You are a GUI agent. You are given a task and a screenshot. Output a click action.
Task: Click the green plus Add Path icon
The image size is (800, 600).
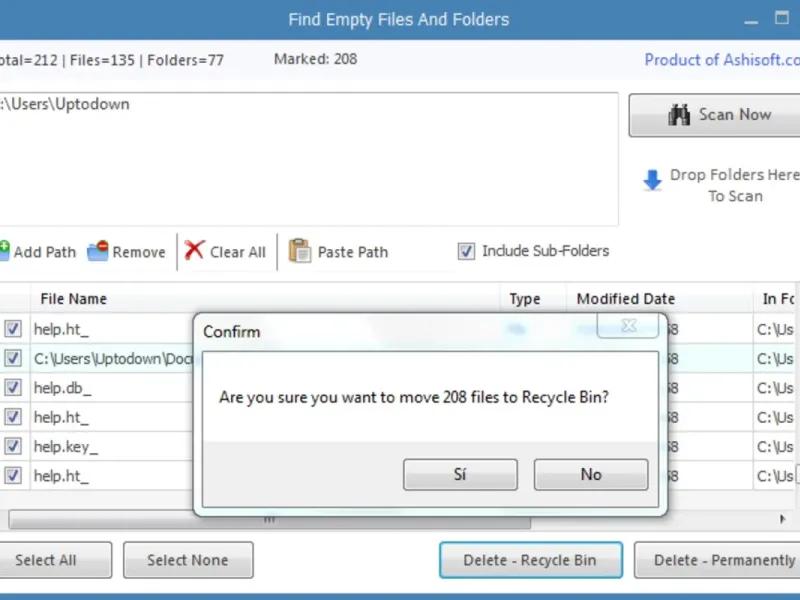coord(3,250)
